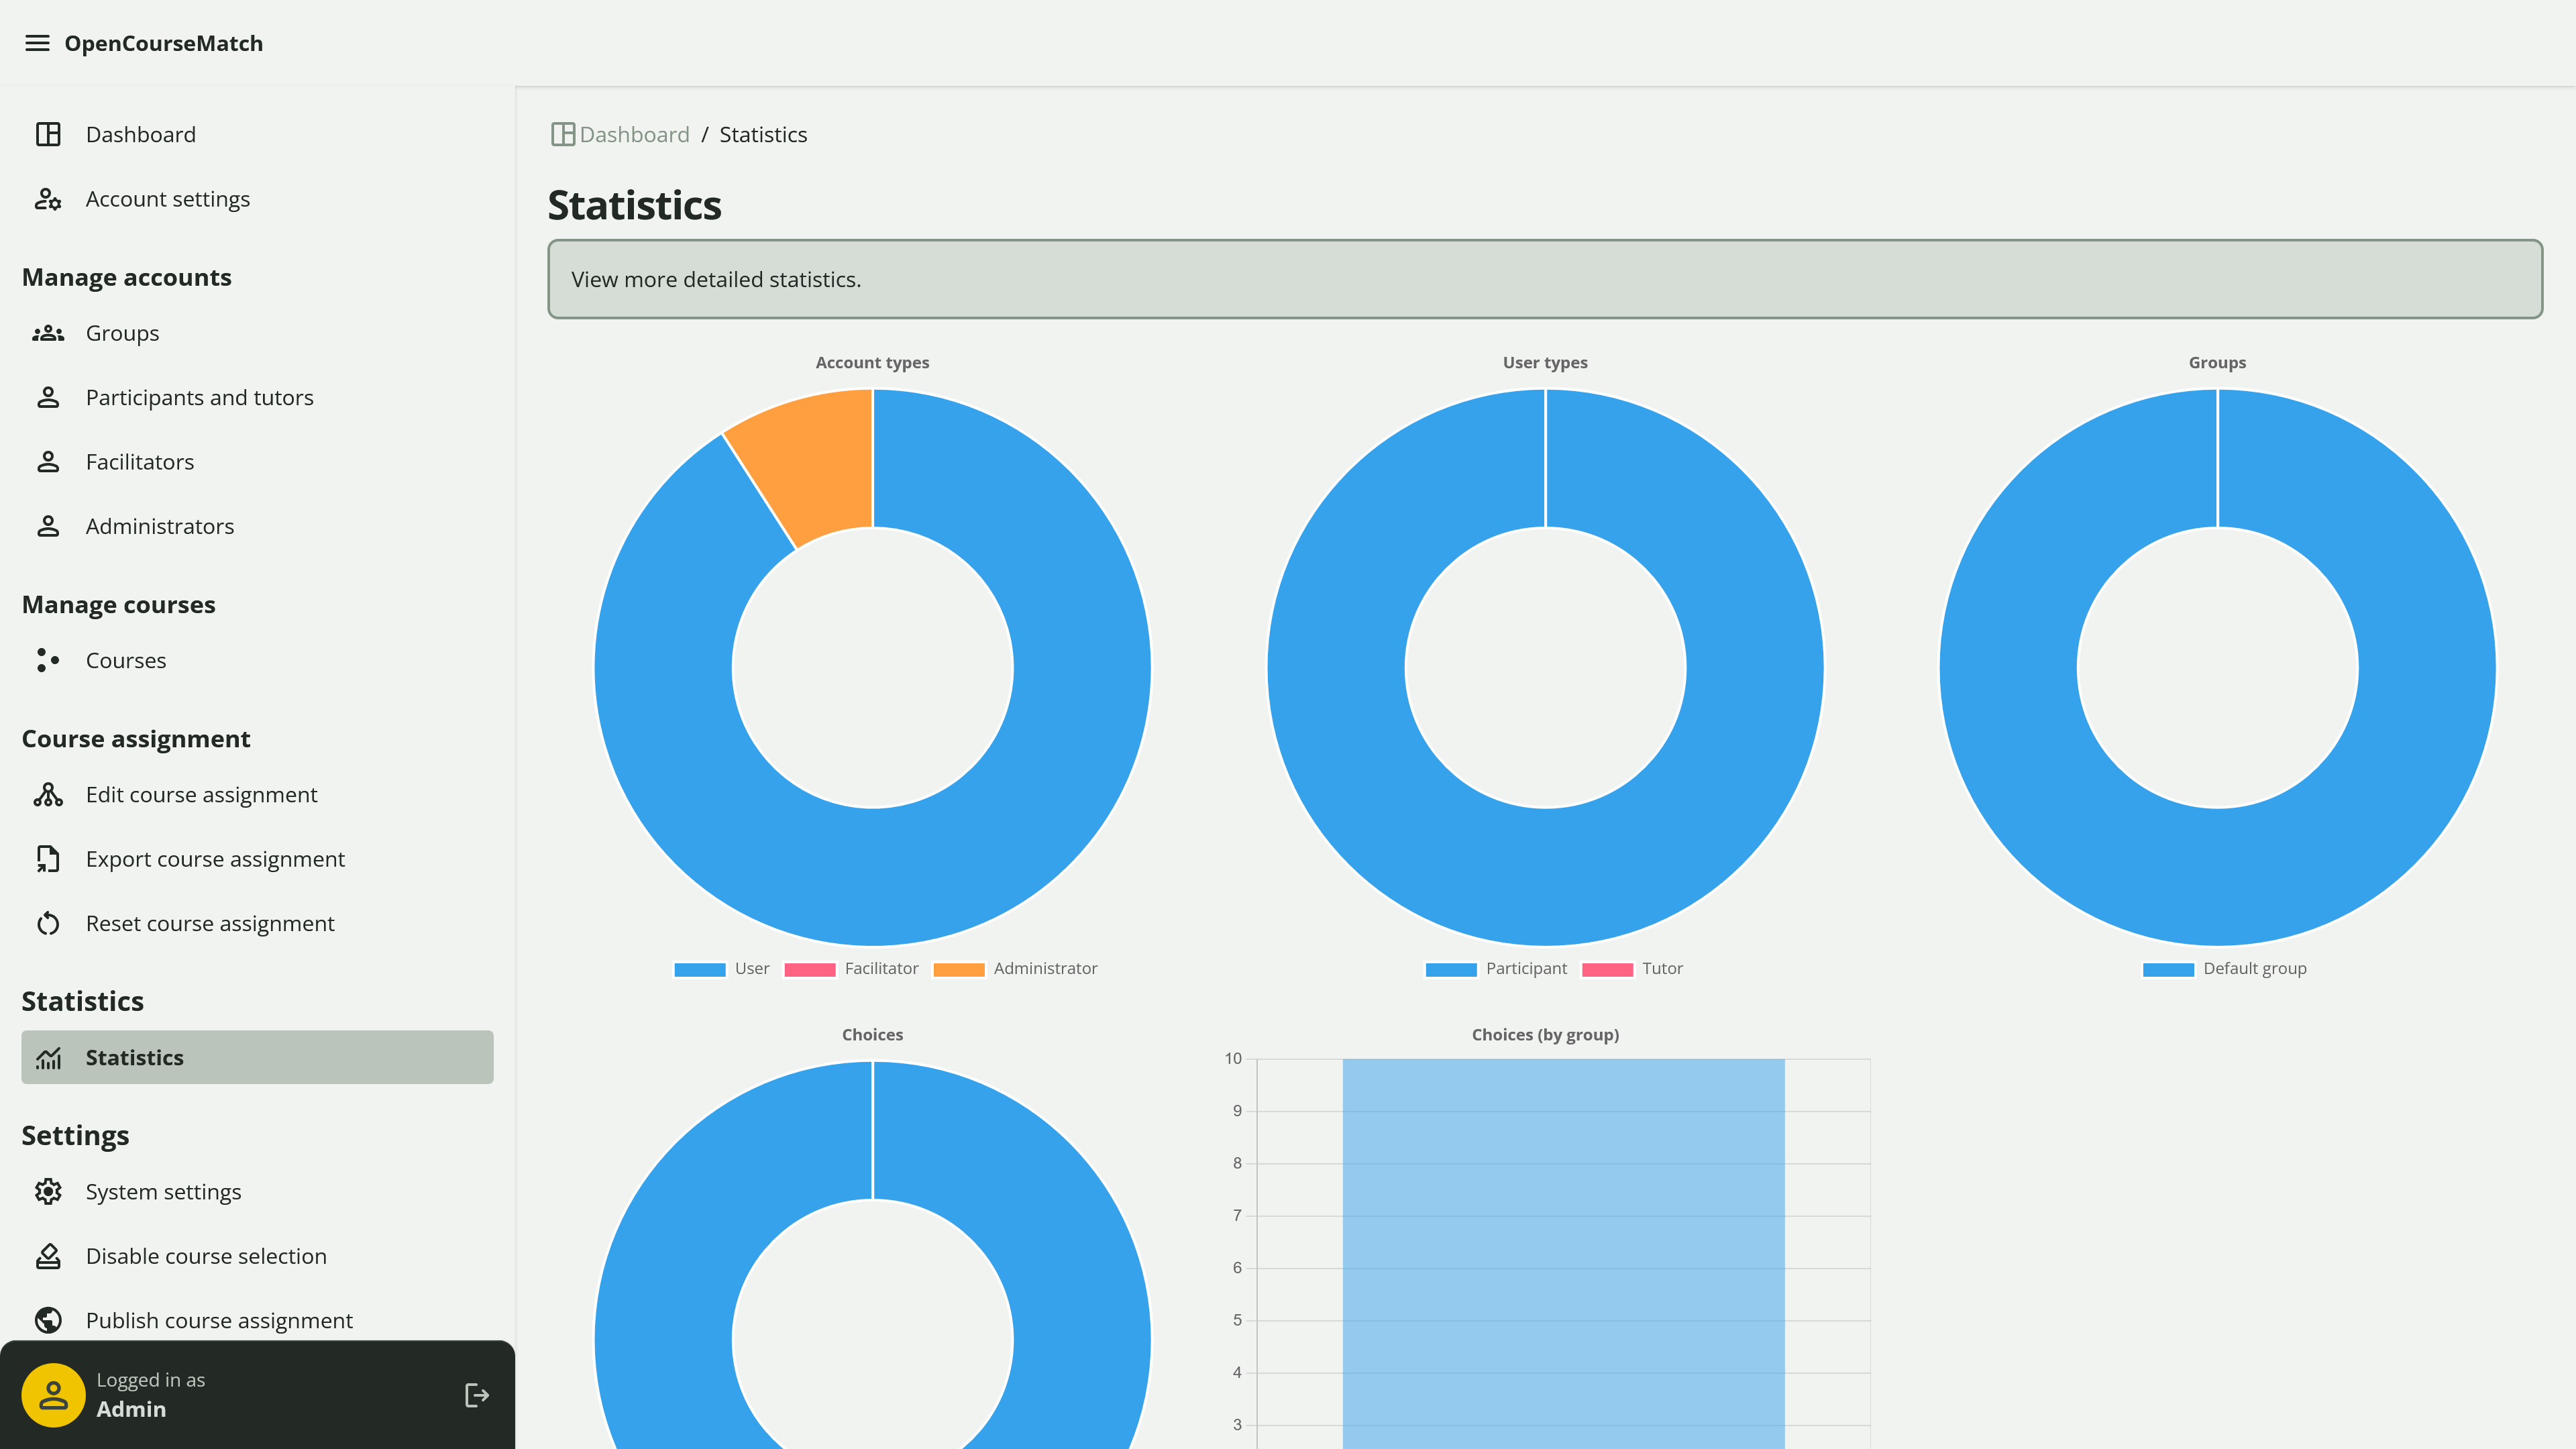Click the Manage accounts section heading
The height and width of the screenshot is (1449, 2576).
(x=127, y=277)
